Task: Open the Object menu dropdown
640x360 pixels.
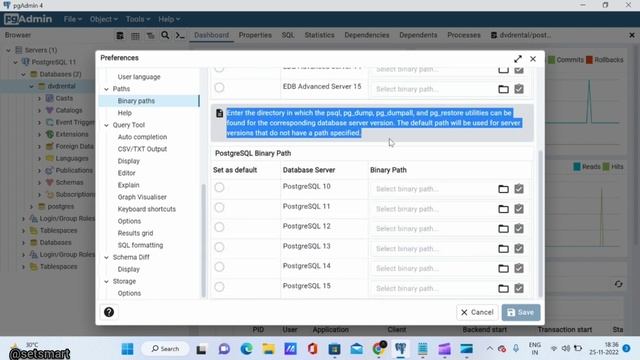Action: coord(104,19)
